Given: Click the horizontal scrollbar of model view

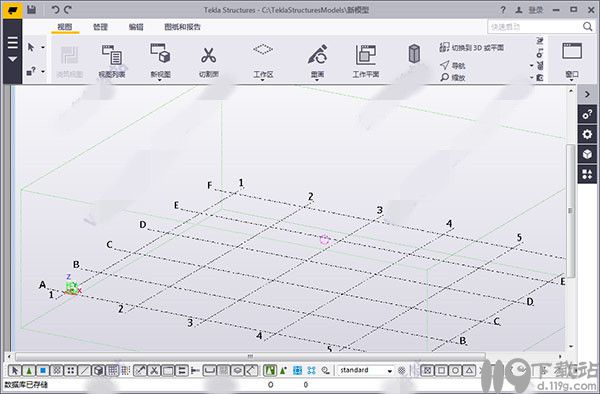Looking at the screenshot, I should (x=250, y=356).
